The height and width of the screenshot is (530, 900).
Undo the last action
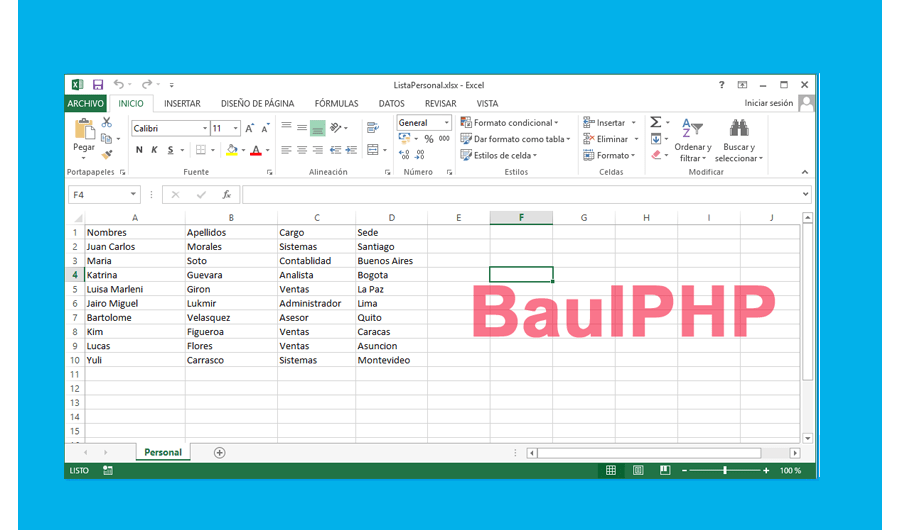(118, 85)
